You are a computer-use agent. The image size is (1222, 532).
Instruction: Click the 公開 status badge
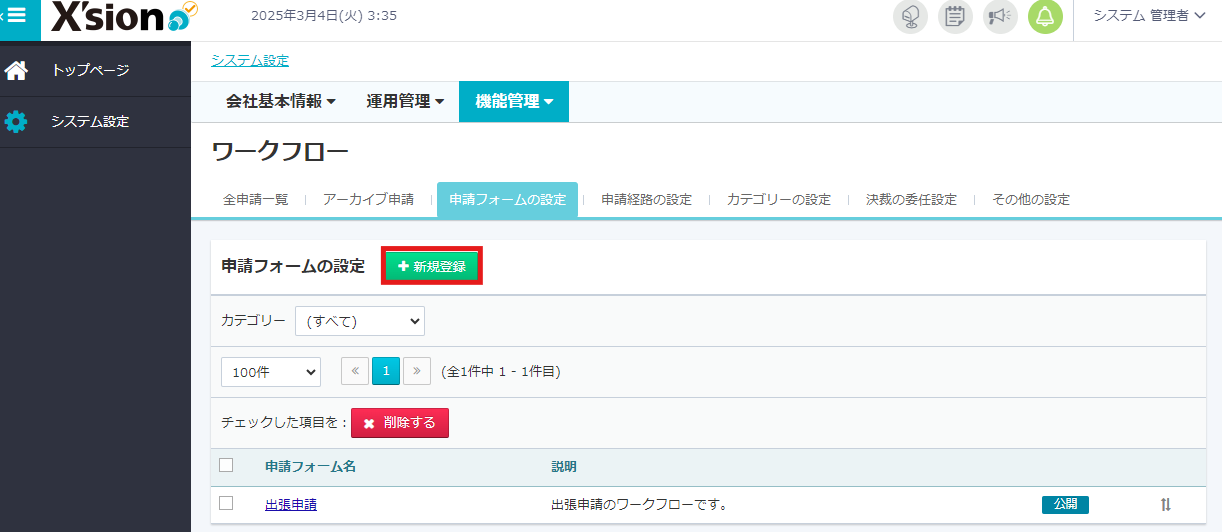(x=1065, y=505)
